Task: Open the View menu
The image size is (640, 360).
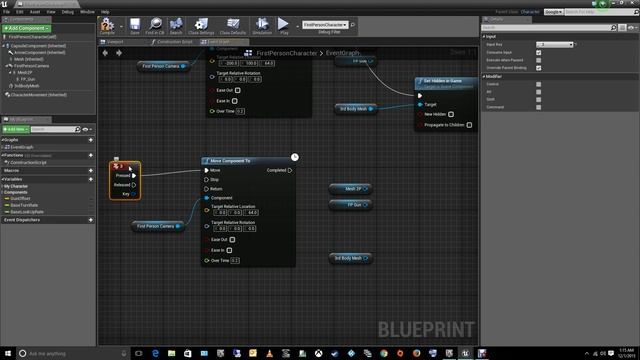Action: click(51, 12)
